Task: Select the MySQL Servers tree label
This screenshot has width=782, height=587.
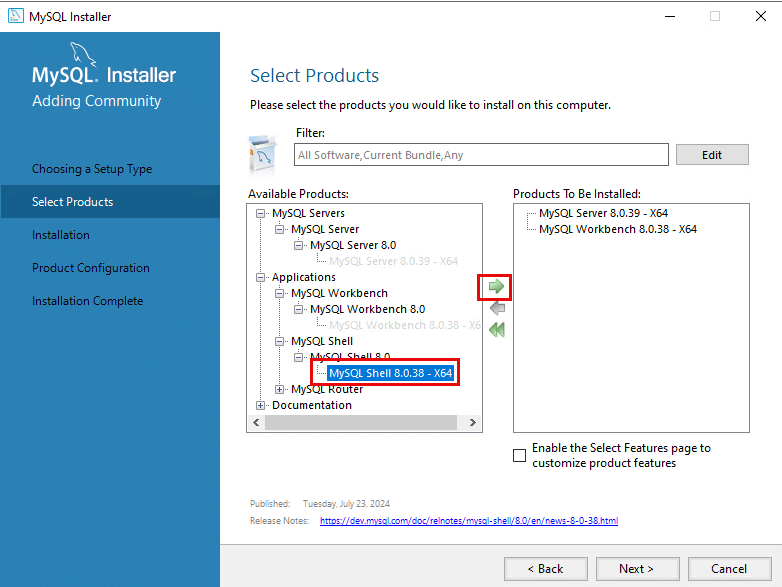Action: tap(308, 213)
